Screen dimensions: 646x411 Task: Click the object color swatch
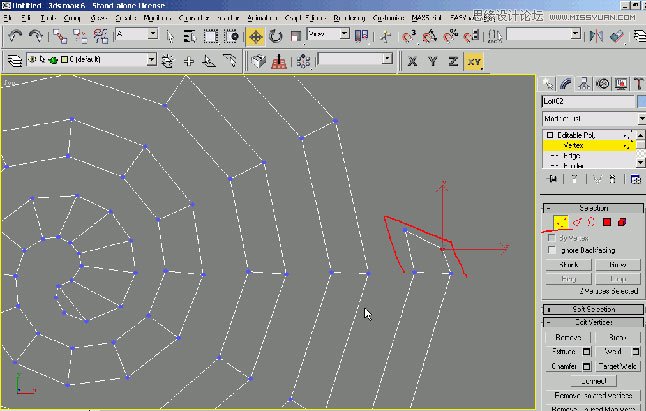coord(641,101)
